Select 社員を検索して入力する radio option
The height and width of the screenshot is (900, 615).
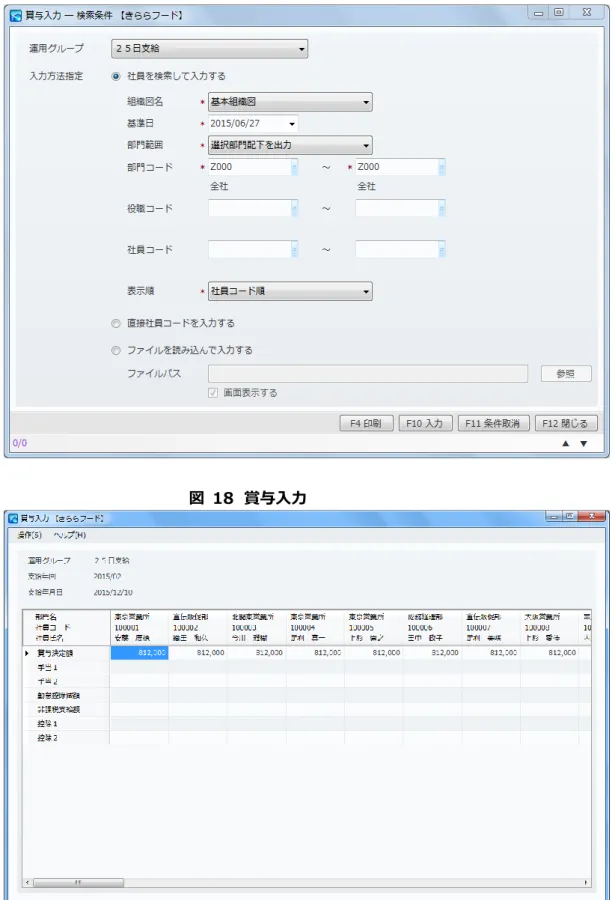click(116, 76)
